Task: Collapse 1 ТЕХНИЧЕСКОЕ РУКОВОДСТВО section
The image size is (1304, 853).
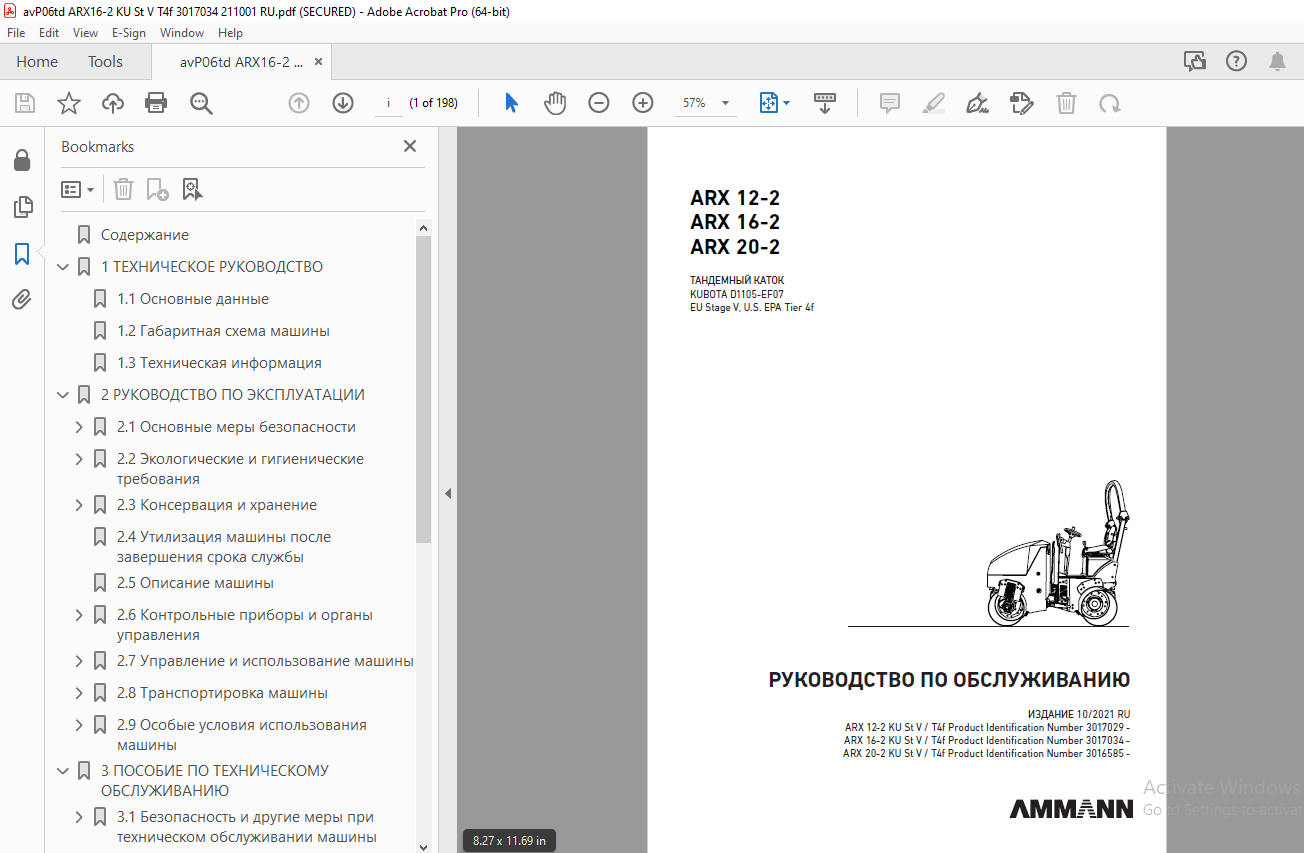Action: pos(63,267)
